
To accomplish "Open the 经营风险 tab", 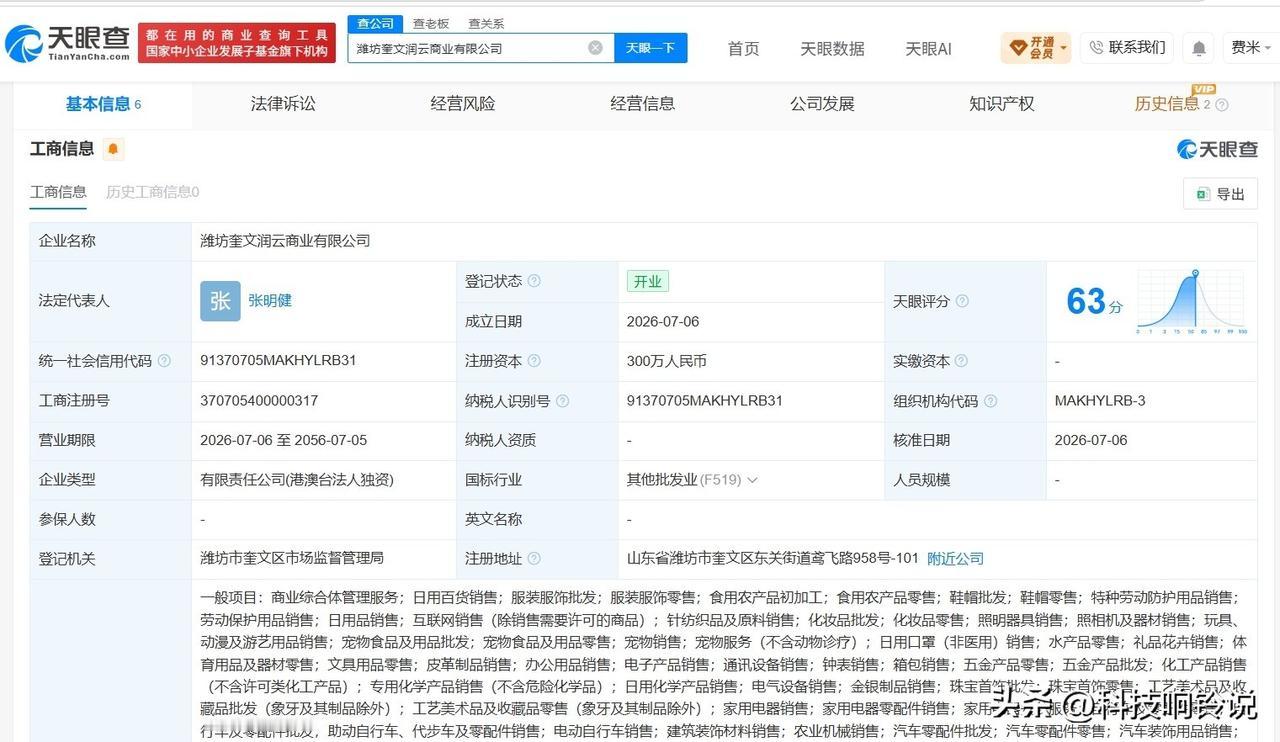I will tap(463, 104).
